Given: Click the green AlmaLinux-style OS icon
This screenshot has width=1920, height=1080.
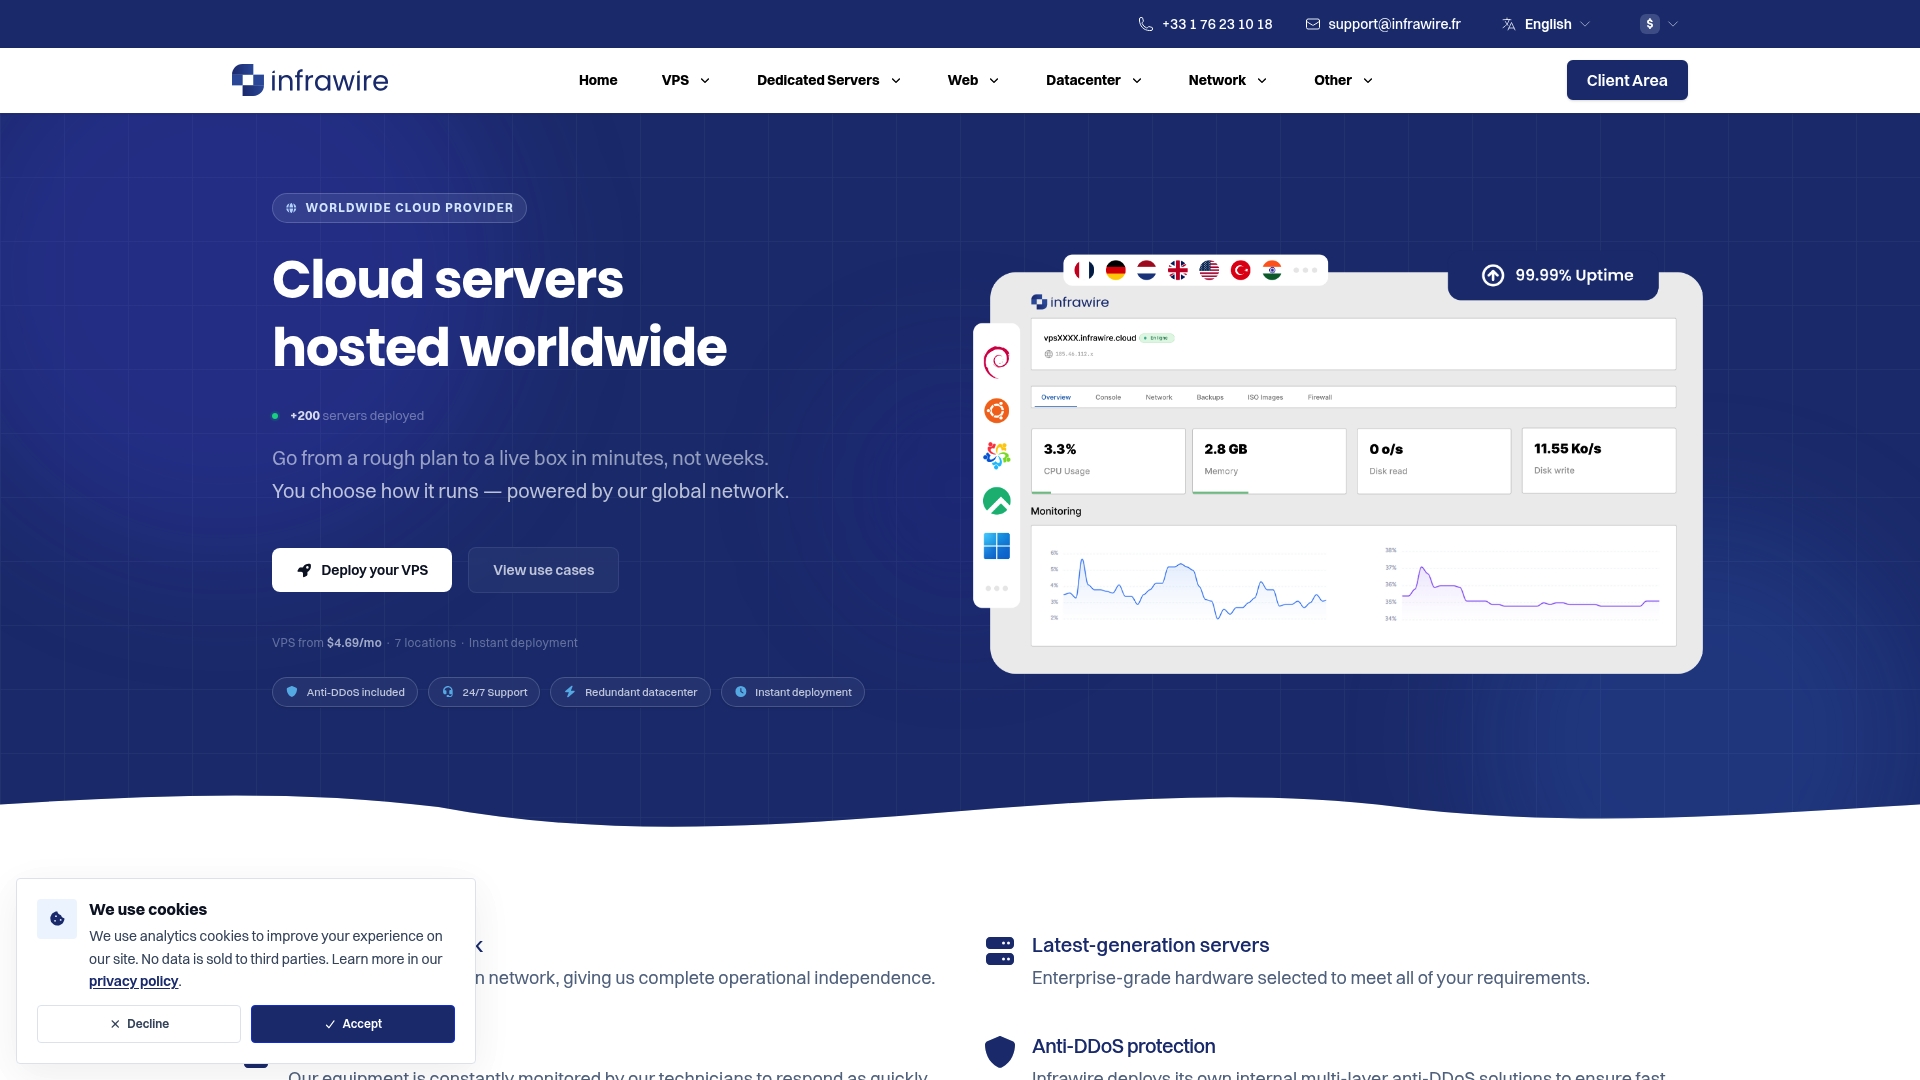Looking at the screenshot, I should [x=997, y=501].
